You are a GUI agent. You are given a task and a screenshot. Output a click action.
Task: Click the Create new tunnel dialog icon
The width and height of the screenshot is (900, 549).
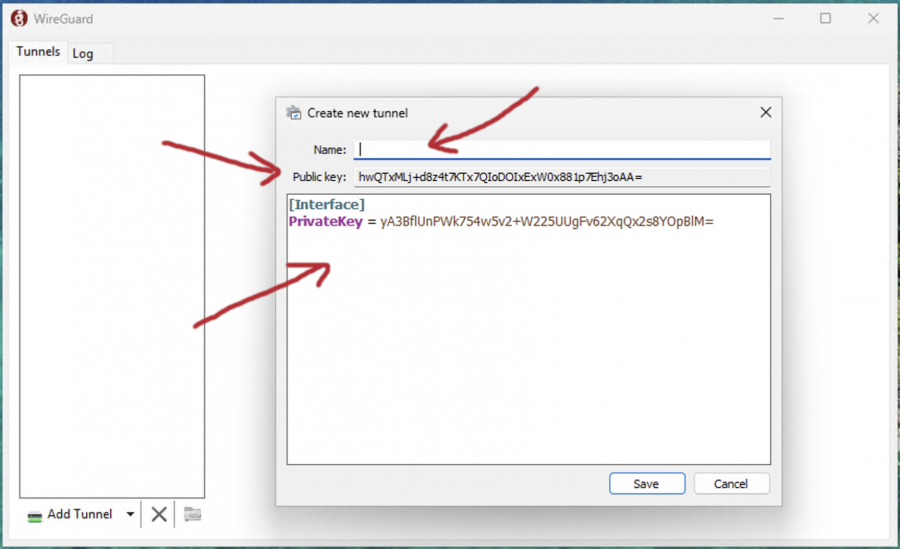coord(293,113)
